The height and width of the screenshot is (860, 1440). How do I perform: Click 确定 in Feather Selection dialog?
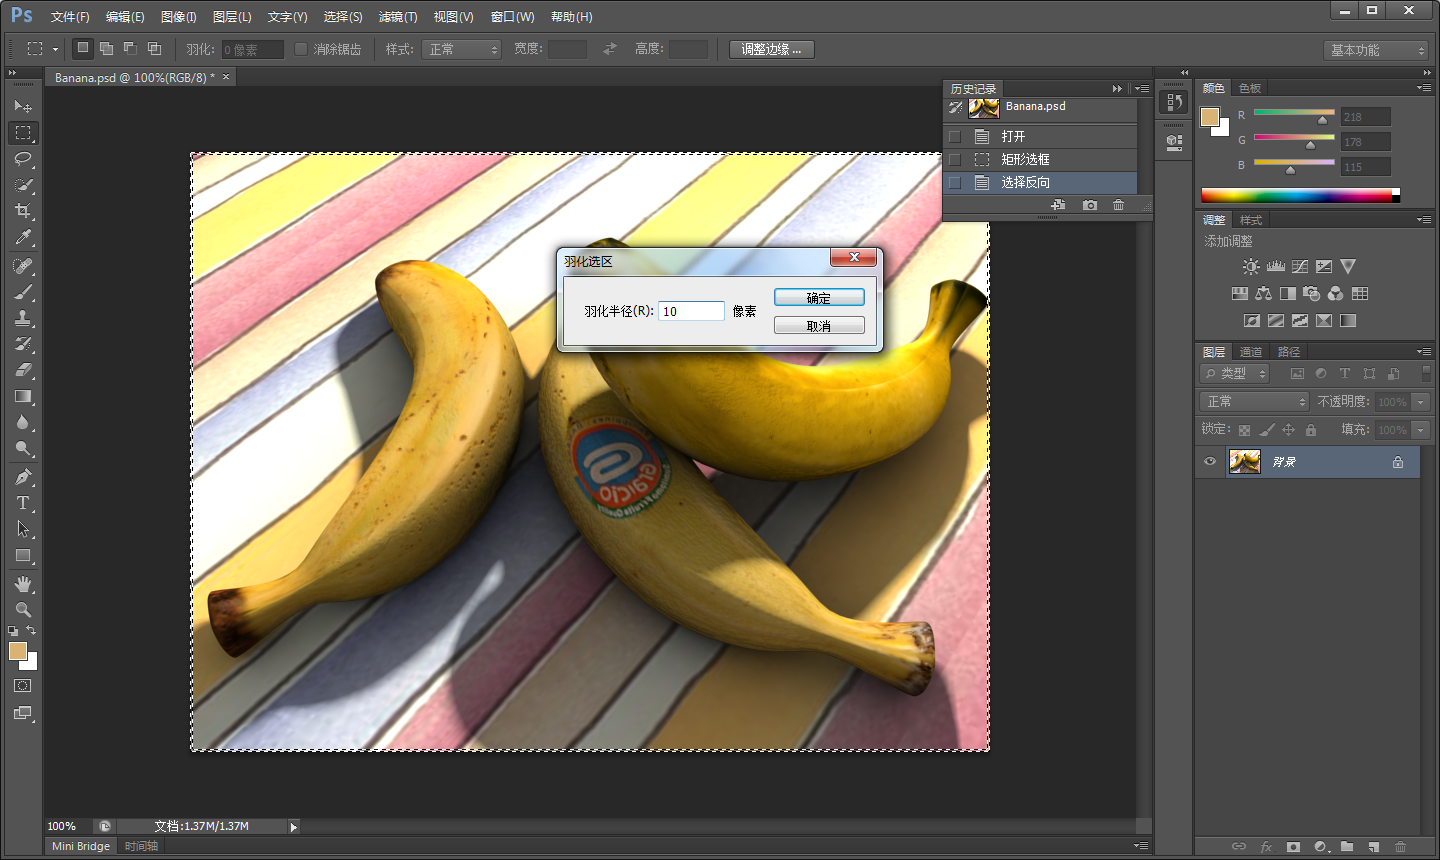point(819,298)
